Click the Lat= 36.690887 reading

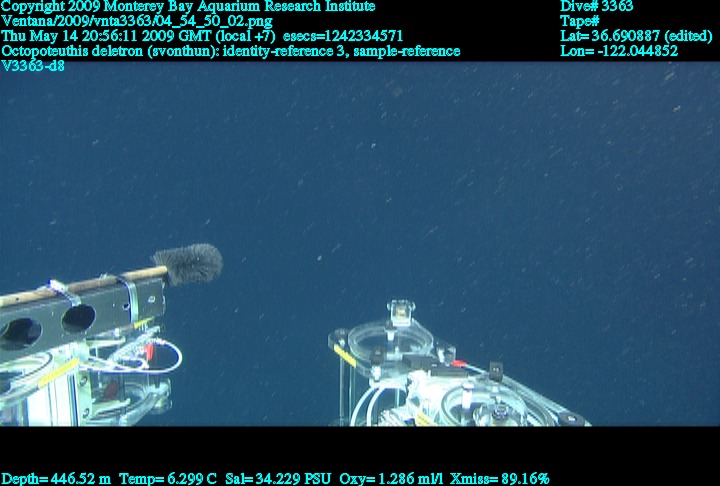tap(636, 36)
